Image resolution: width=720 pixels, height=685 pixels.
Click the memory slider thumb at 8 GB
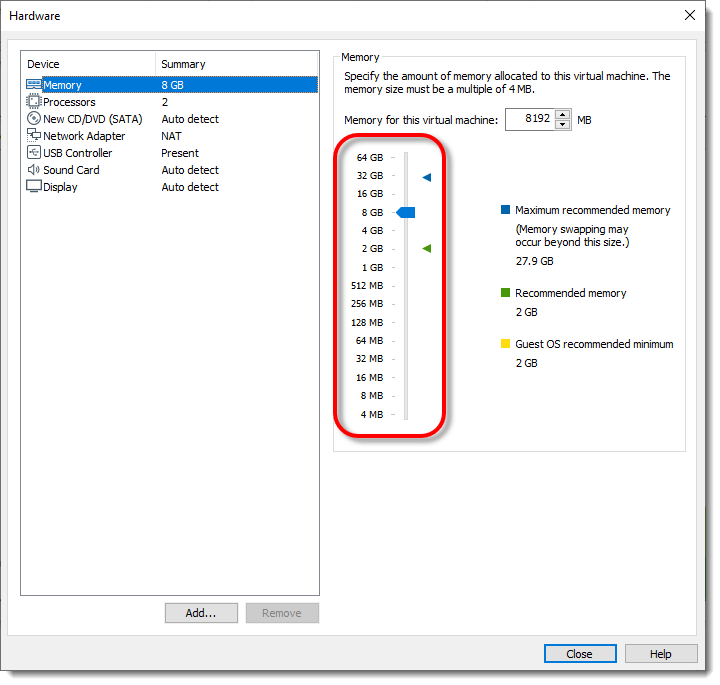(406, 213)
